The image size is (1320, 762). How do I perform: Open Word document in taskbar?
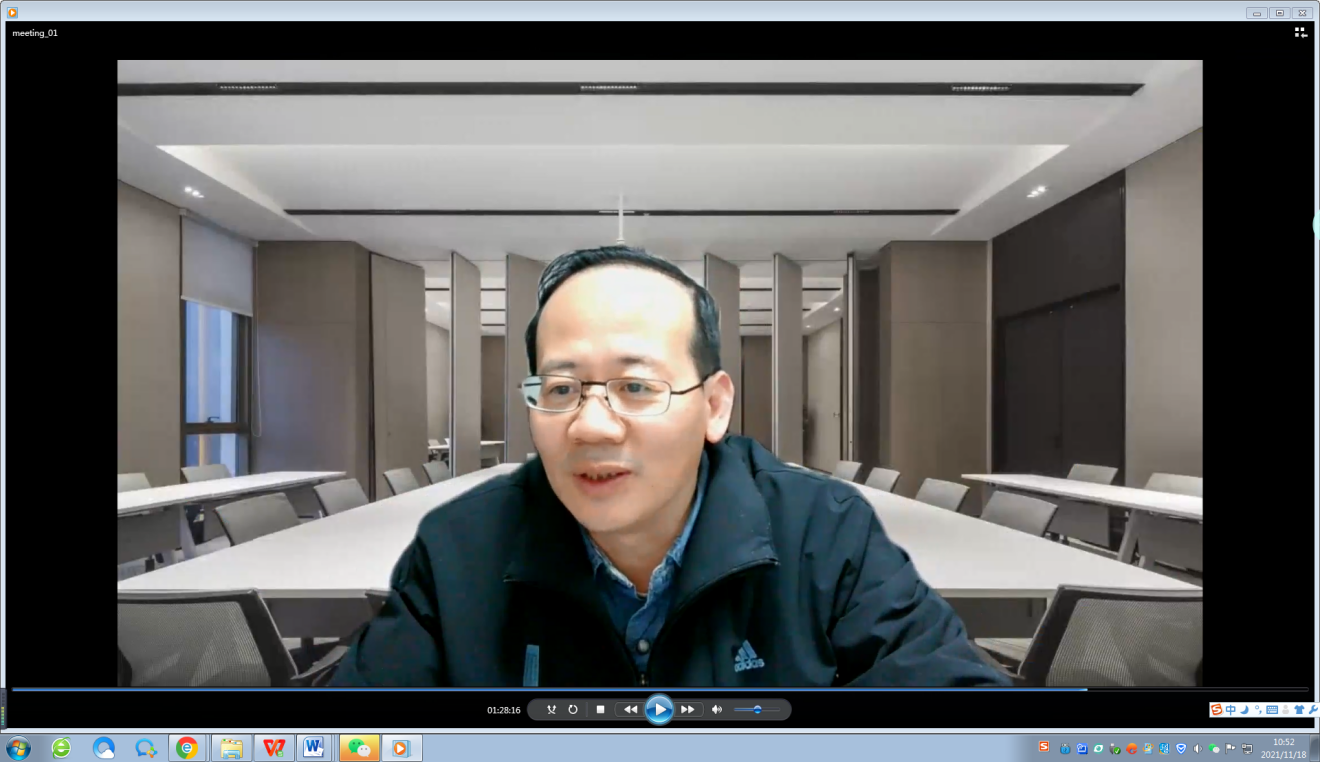point(315,747)
